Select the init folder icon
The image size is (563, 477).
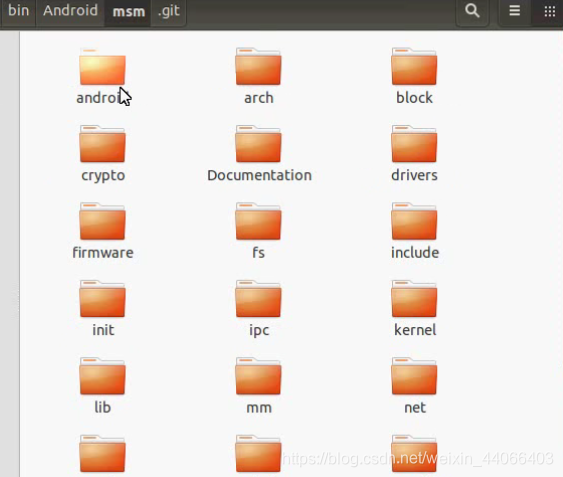102,298
